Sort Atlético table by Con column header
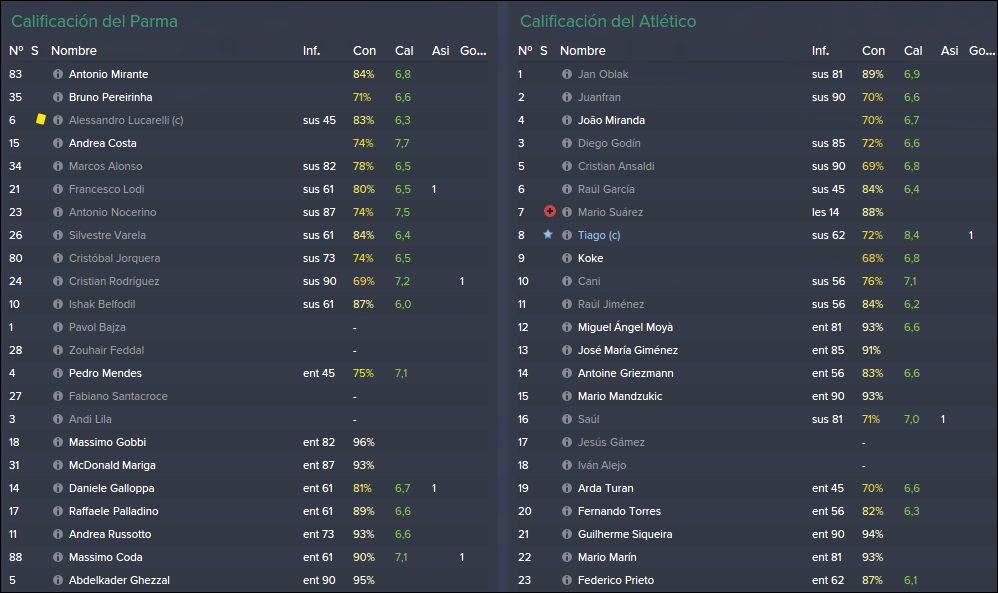 tap(873, 51)
